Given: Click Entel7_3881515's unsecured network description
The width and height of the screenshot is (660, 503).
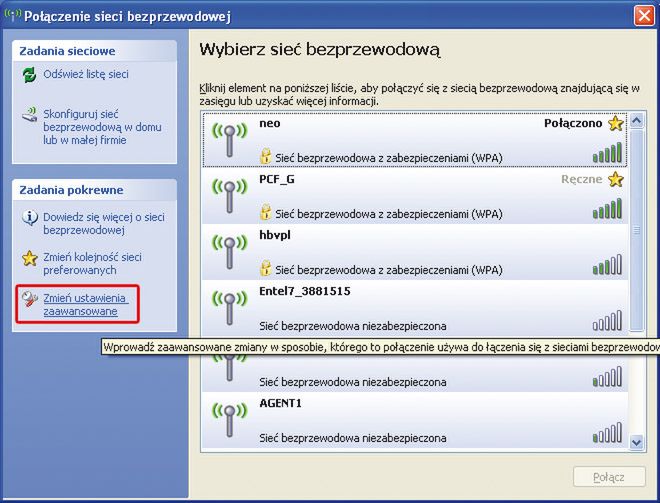Looking at the screenshot, I should 353,326.
